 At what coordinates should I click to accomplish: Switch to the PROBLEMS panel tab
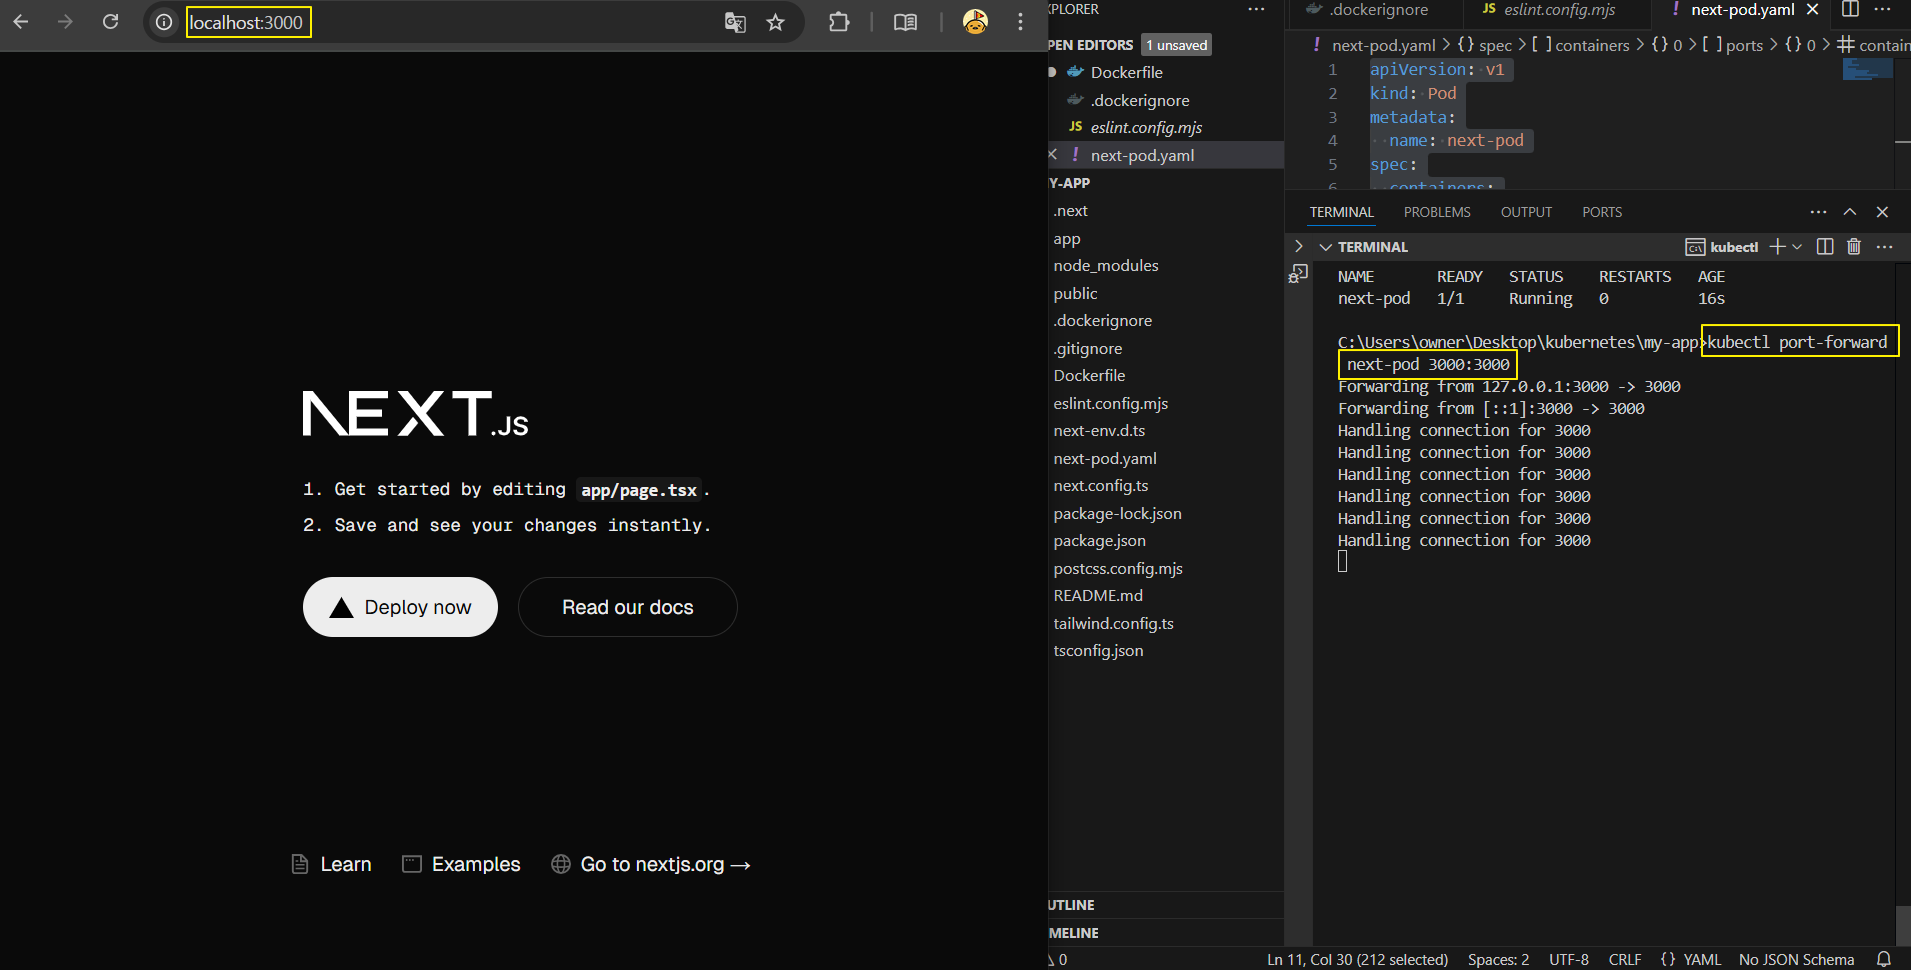point(1437,212)
